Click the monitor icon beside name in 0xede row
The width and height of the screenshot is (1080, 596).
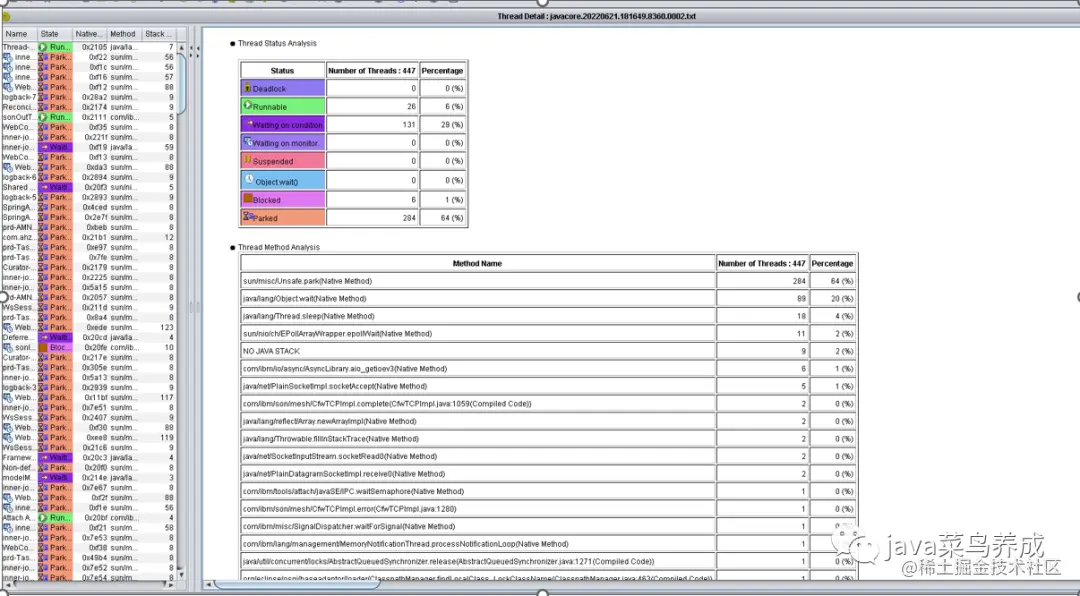coord(8,327)
